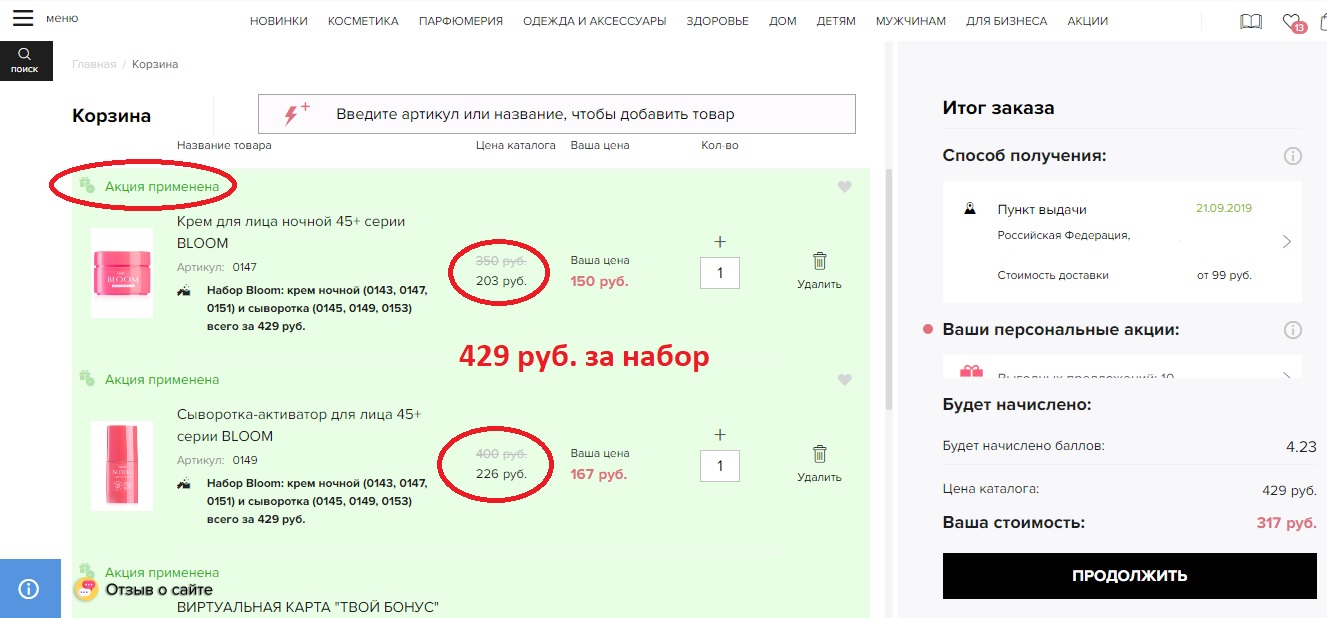Click 'ВИРТУАЛЬНАЯ КАРТА "ТВОЙ БОНУС"' item name
The width and height of the screenshot is (1327, 618).
coord(308,607)
